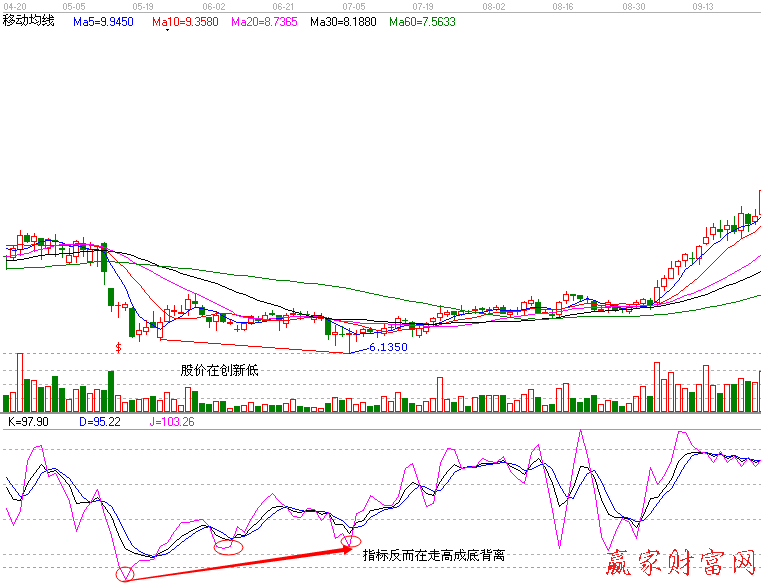Select the Ma10=9.3580 indicator label
This screenshot has height=587, width=761.
click(186, 20)
